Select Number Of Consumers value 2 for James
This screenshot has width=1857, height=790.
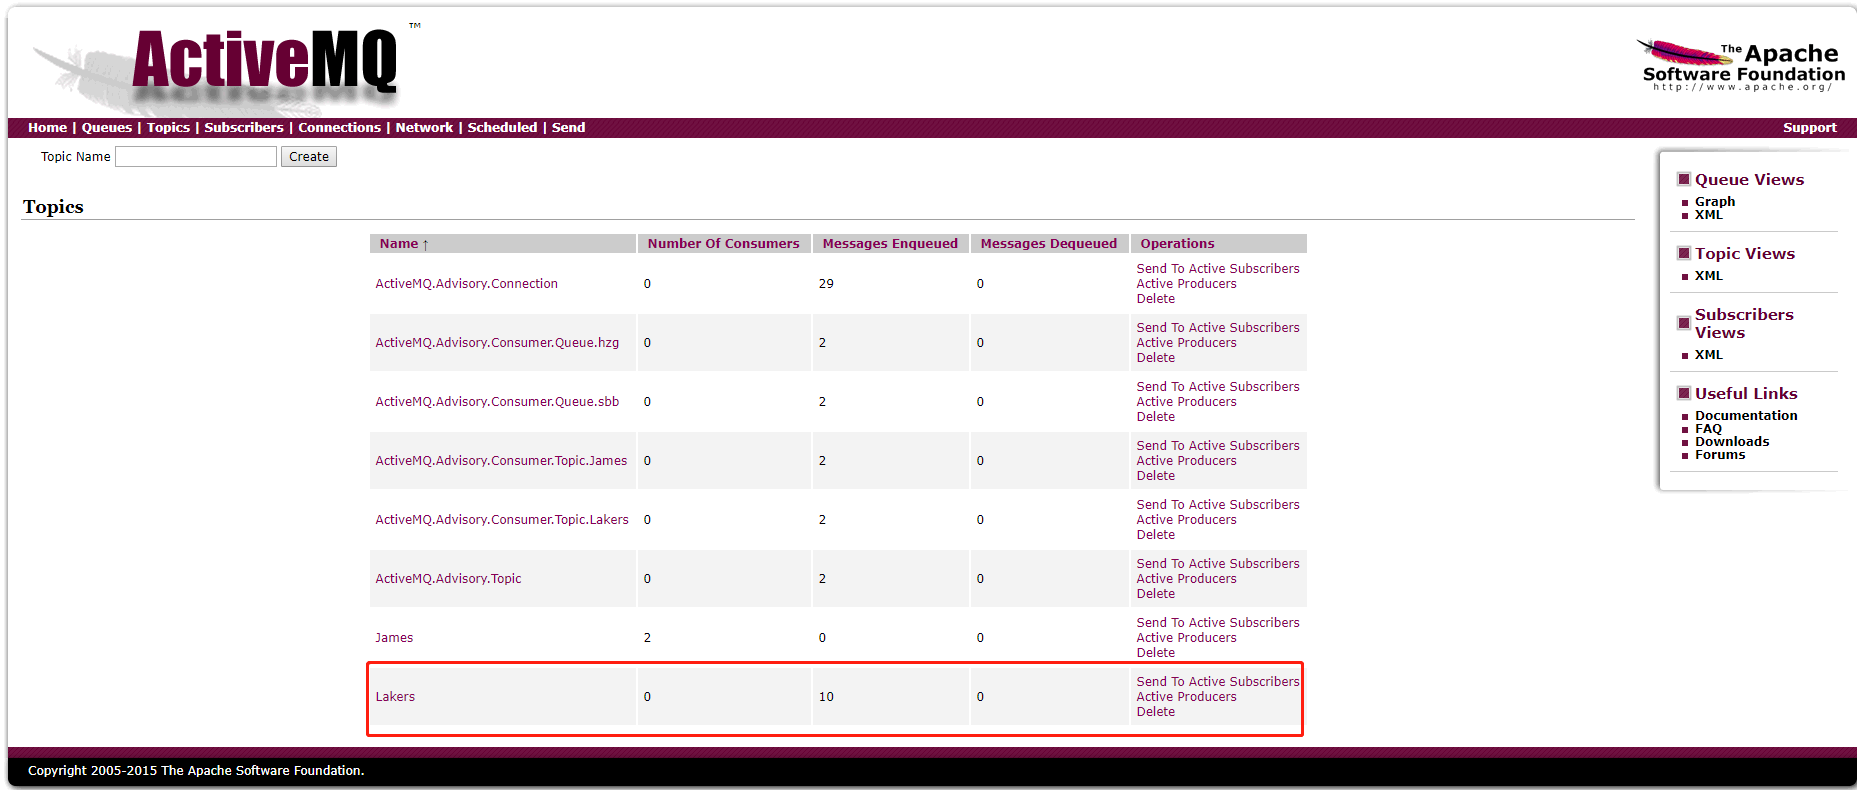point(647,638)
